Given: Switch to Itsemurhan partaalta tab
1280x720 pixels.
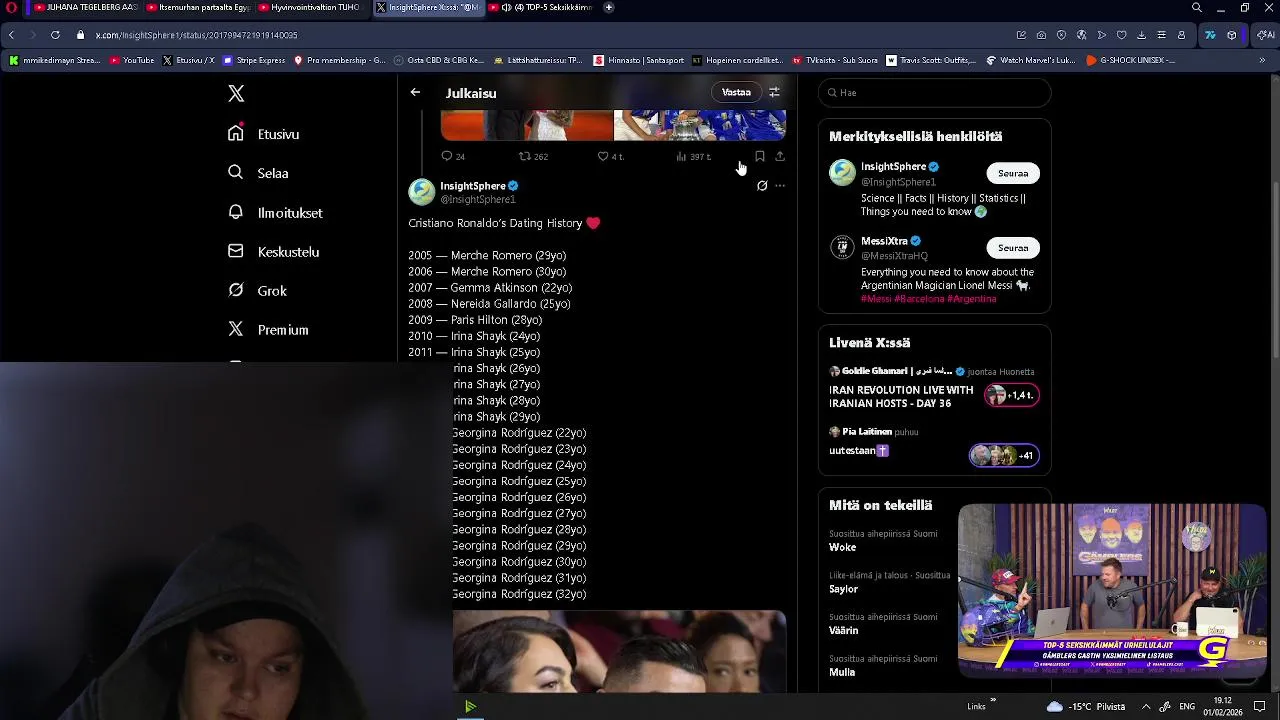Looking at the screenshot, I should click(198, 7).
